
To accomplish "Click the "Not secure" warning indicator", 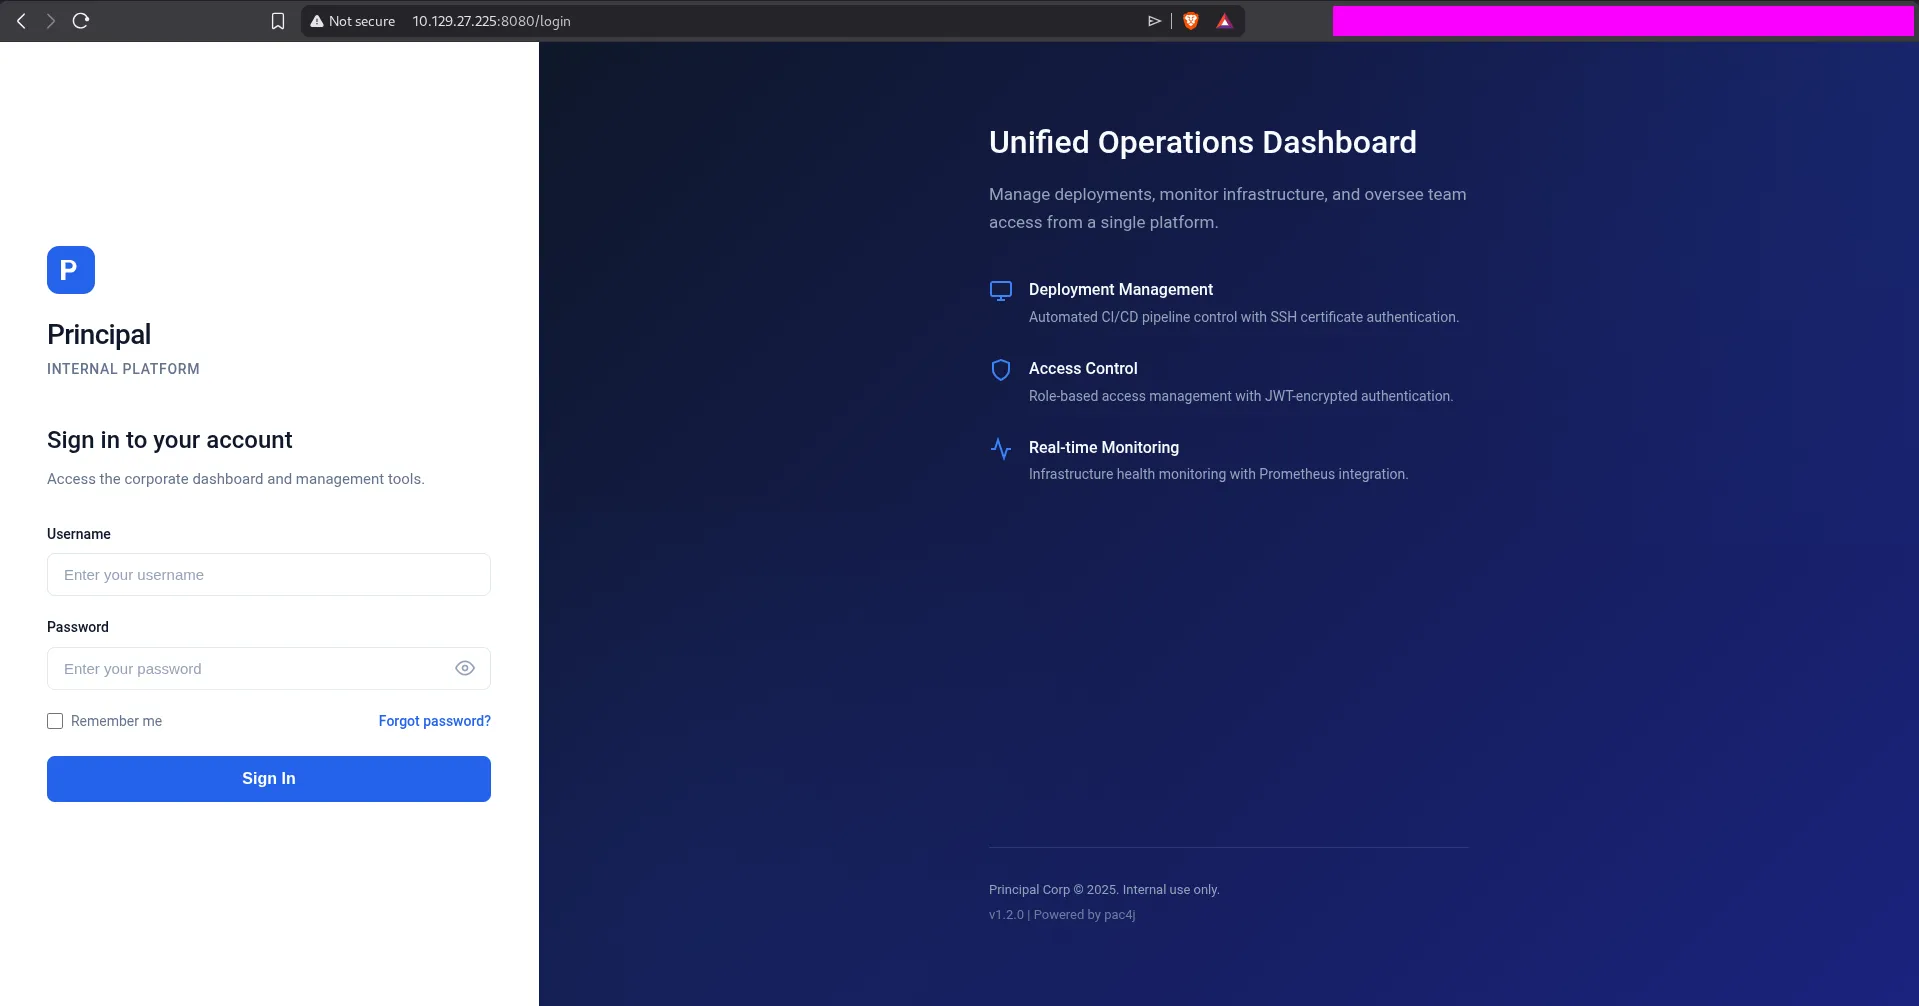I will coord(352,21).
